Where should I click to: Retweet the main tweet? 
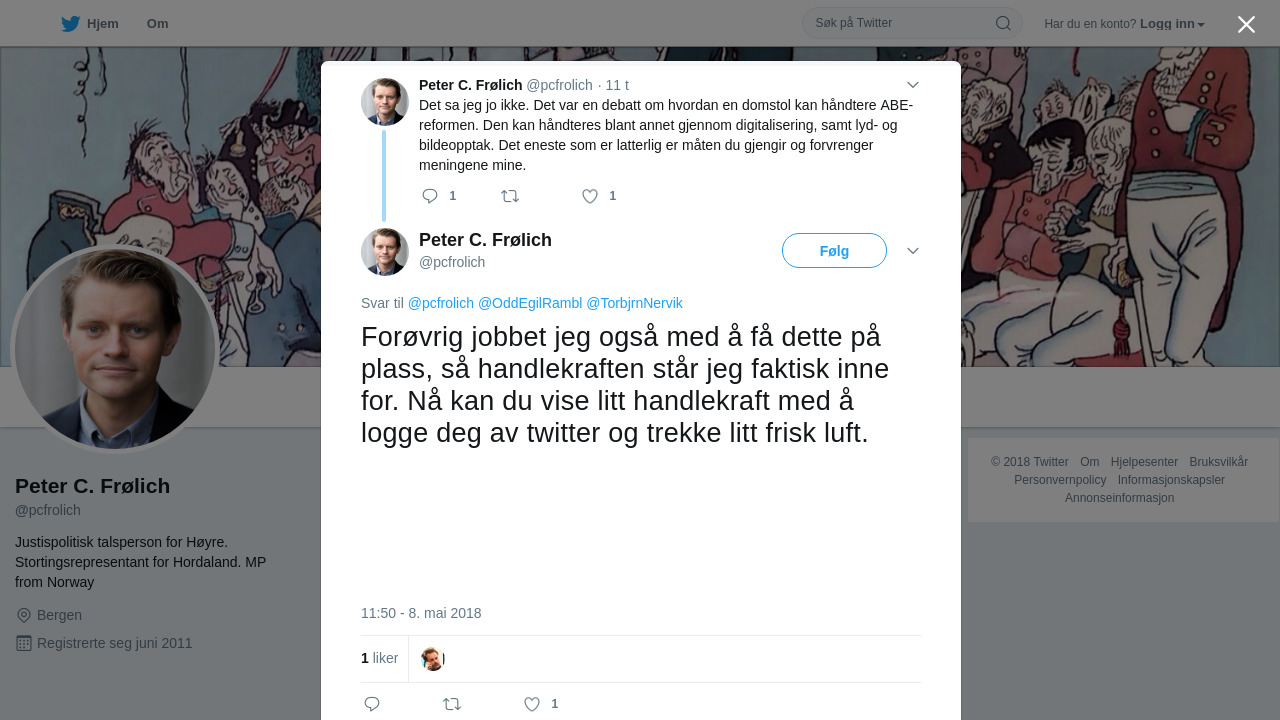pos(452,704)
